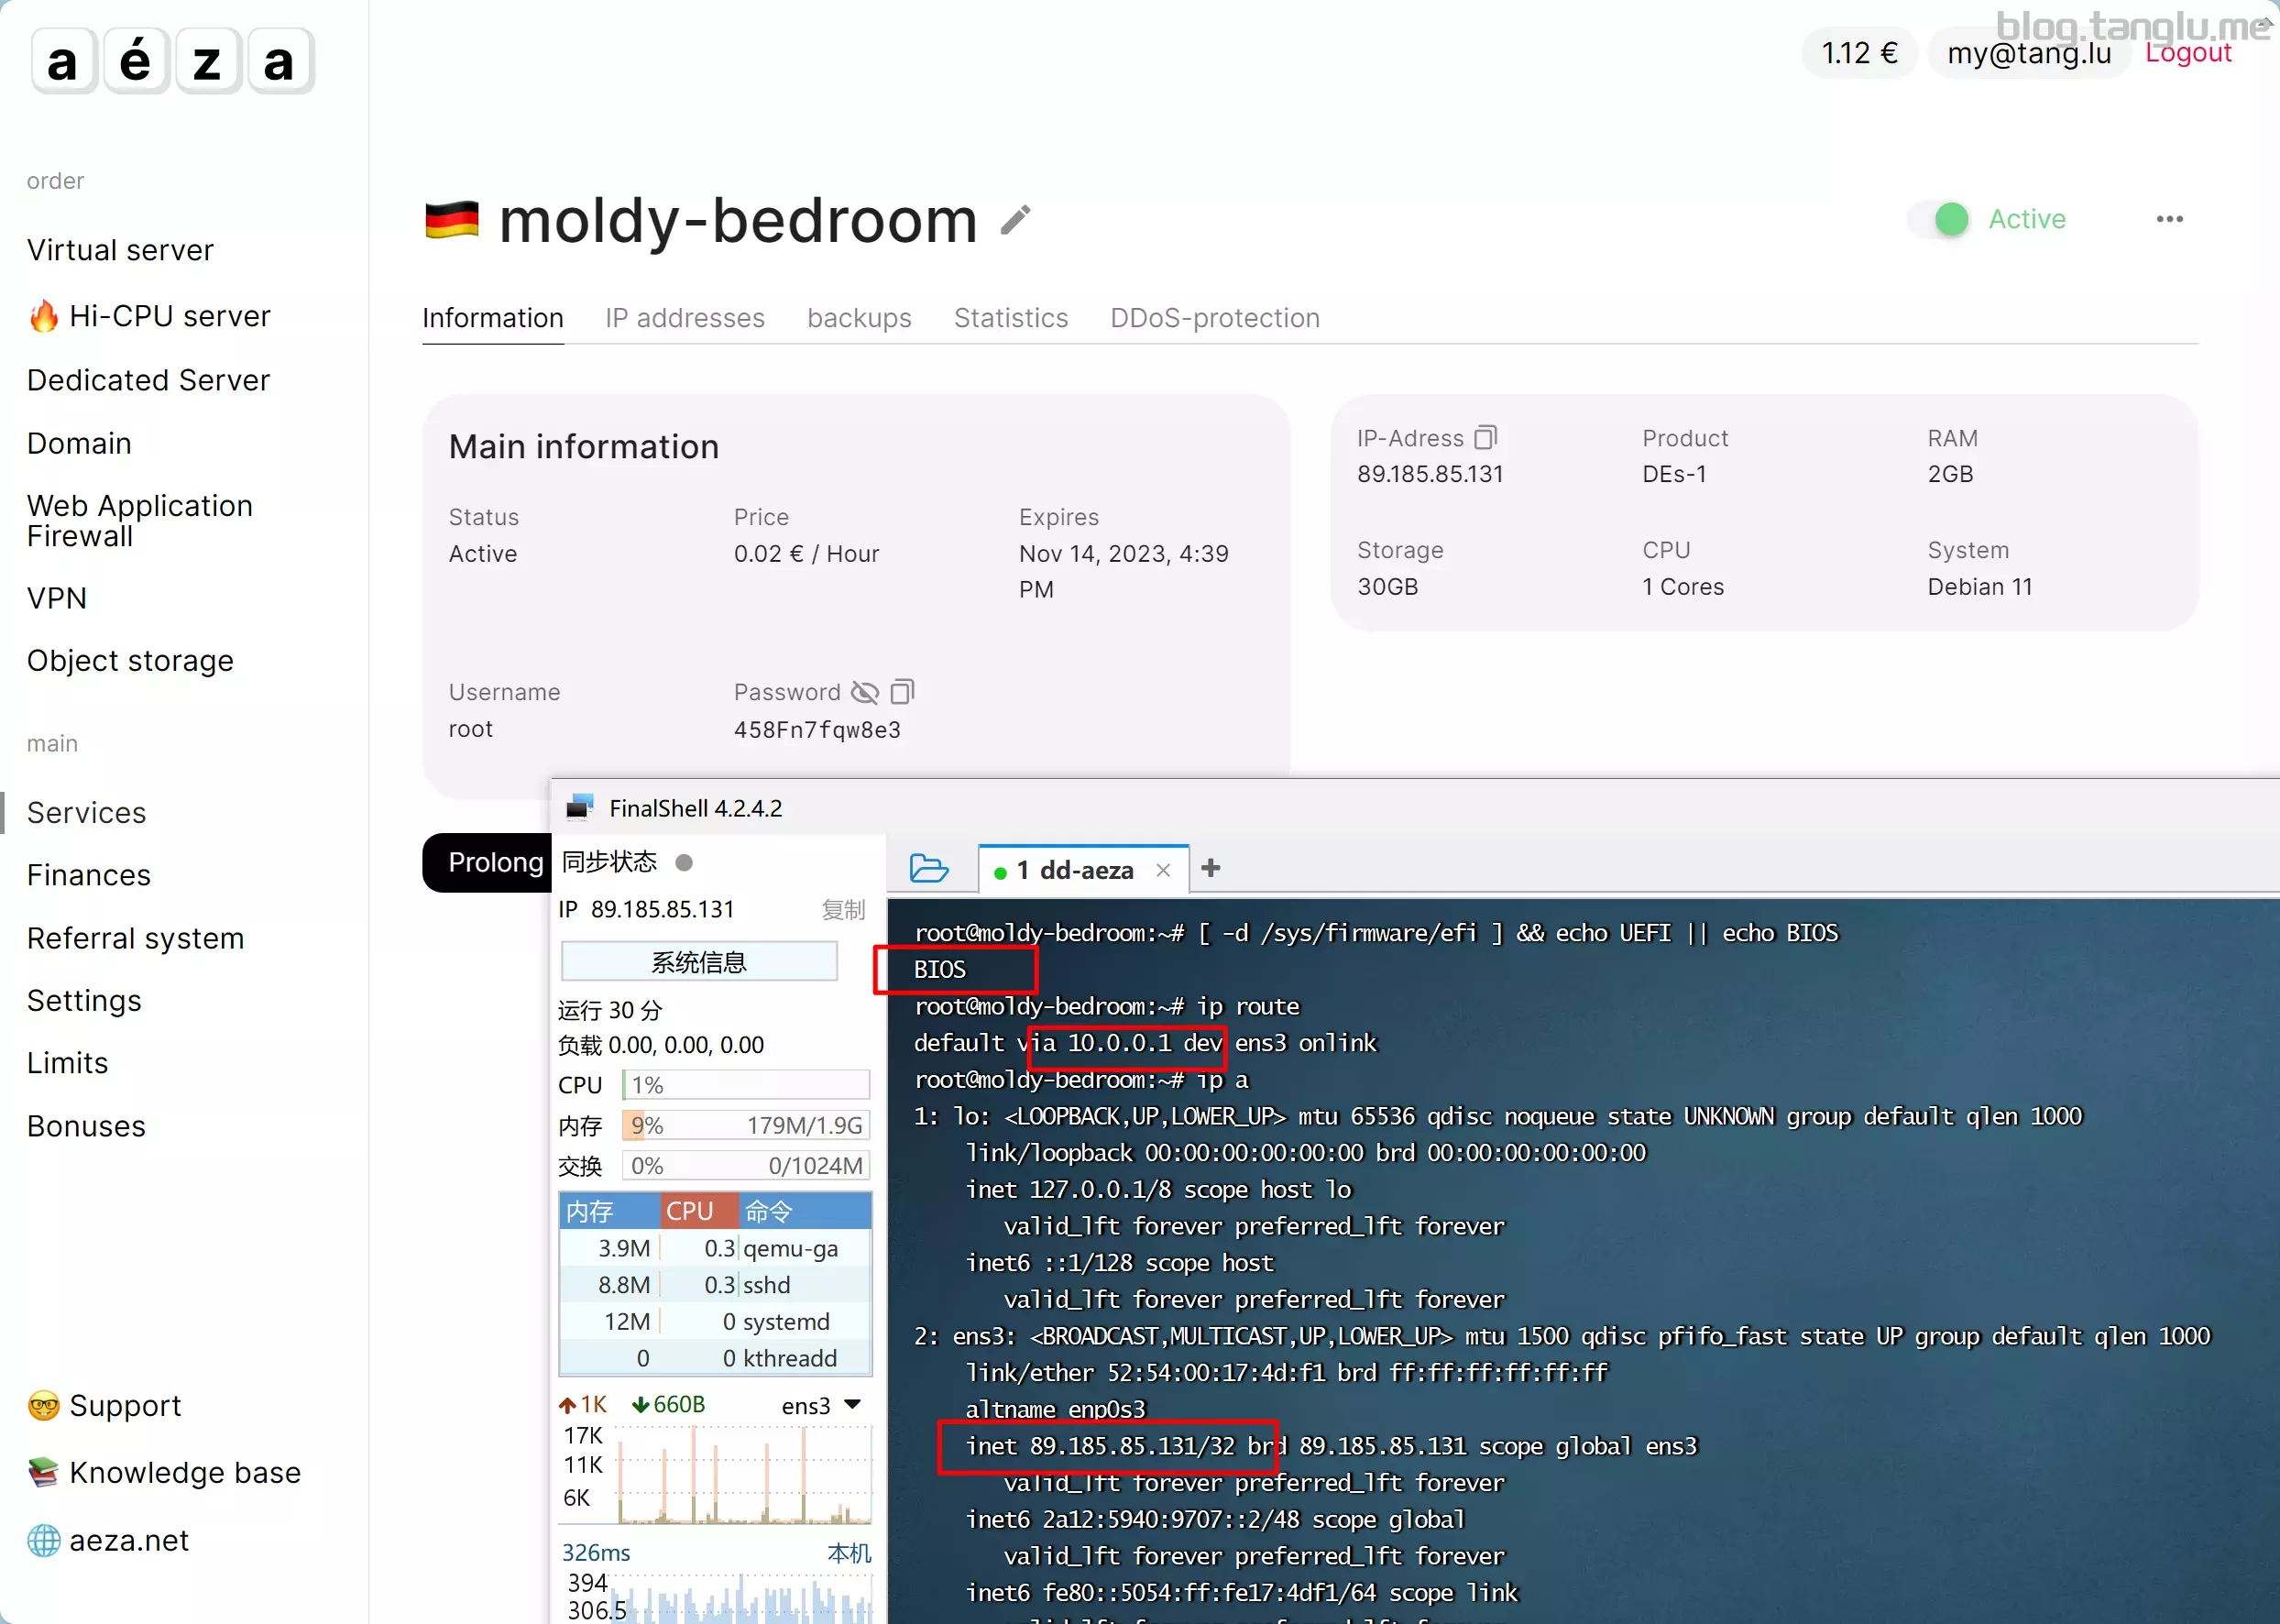Viewport: 2280px width, 1624px height.
Task: Click the Prolong button for server renewal
Action: tap(497, 861)
